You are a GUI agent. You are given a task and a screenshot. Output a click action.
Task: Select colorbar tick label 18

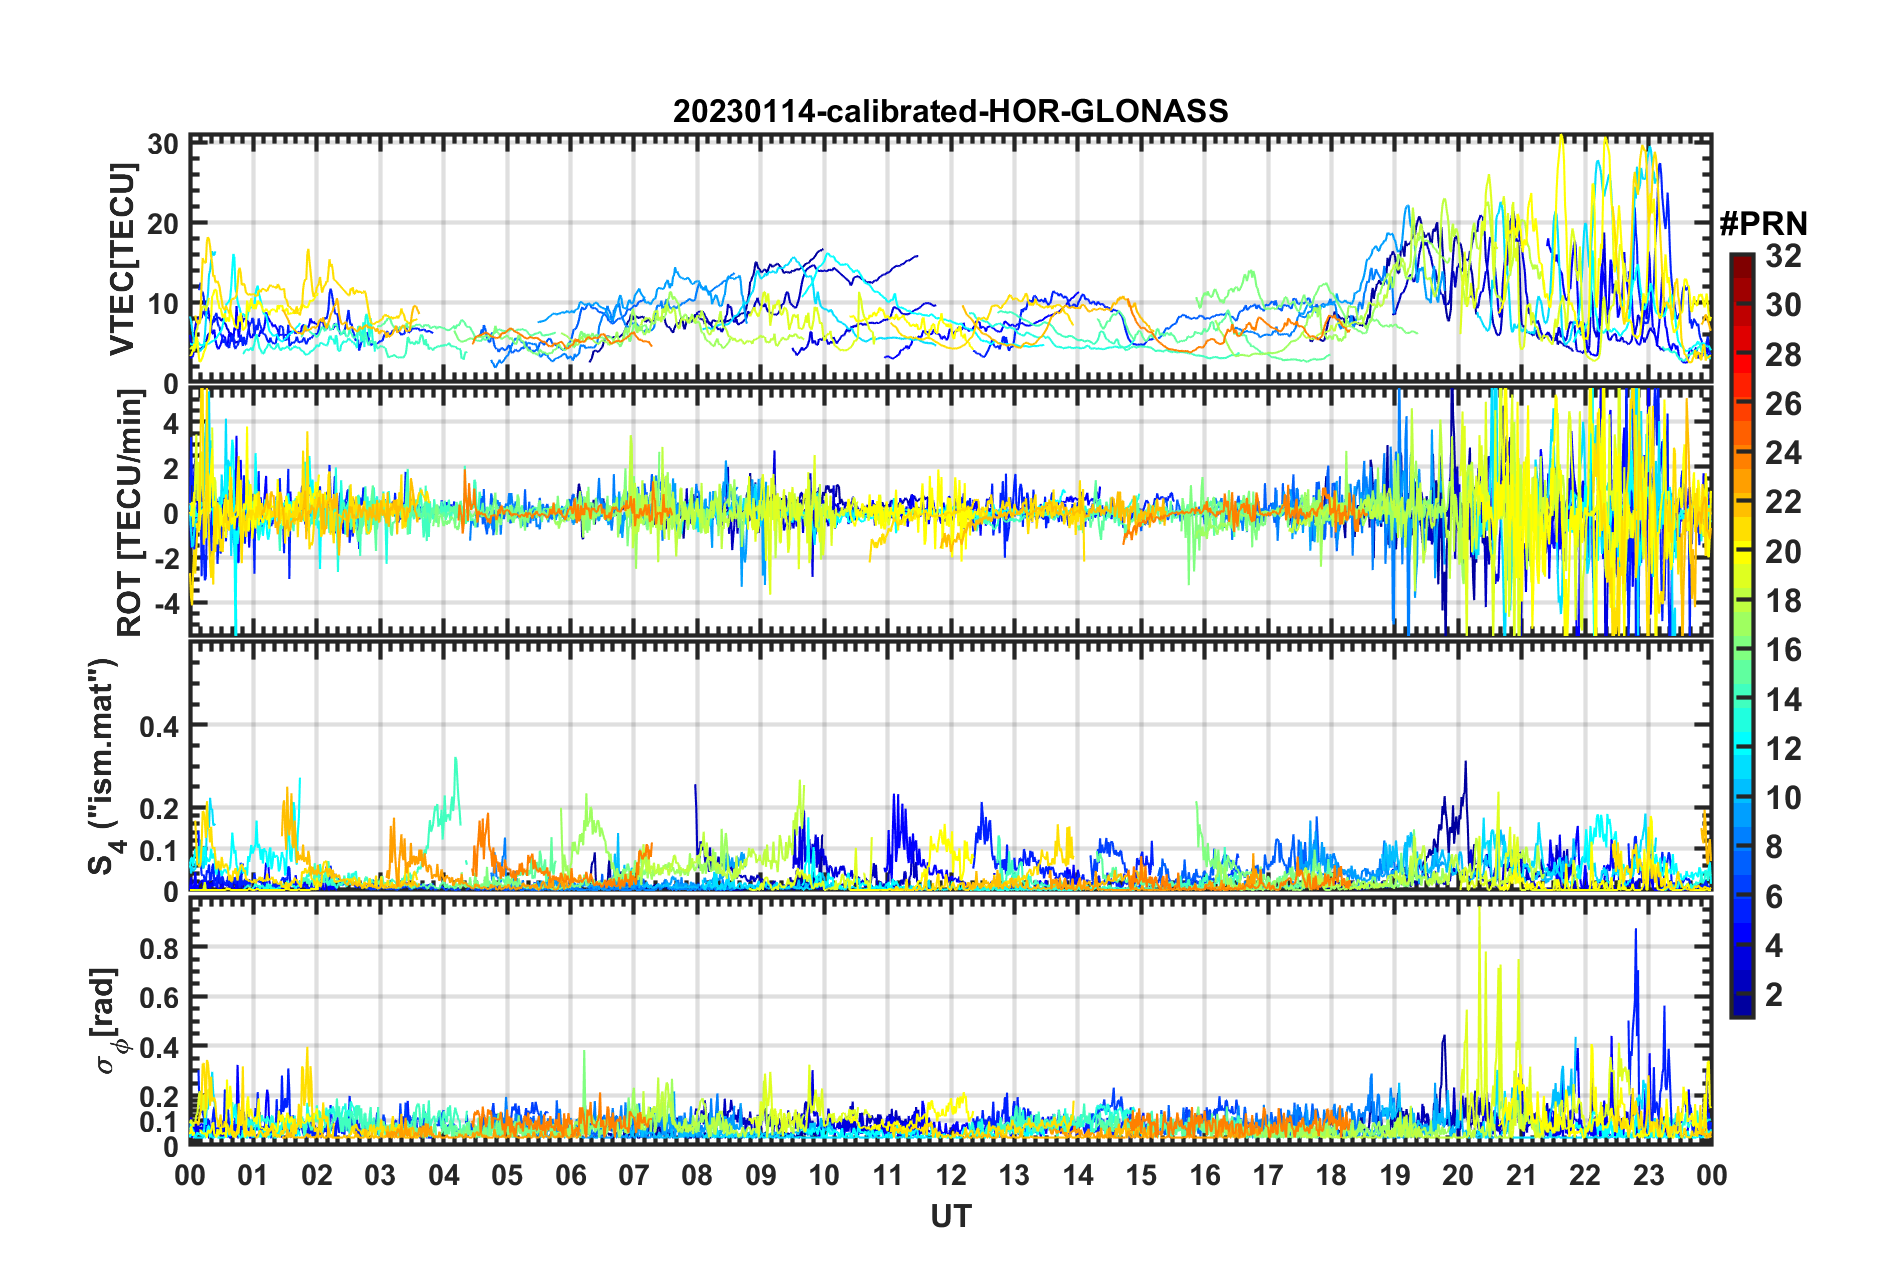pyautogui.click(x=1783, y=601)
